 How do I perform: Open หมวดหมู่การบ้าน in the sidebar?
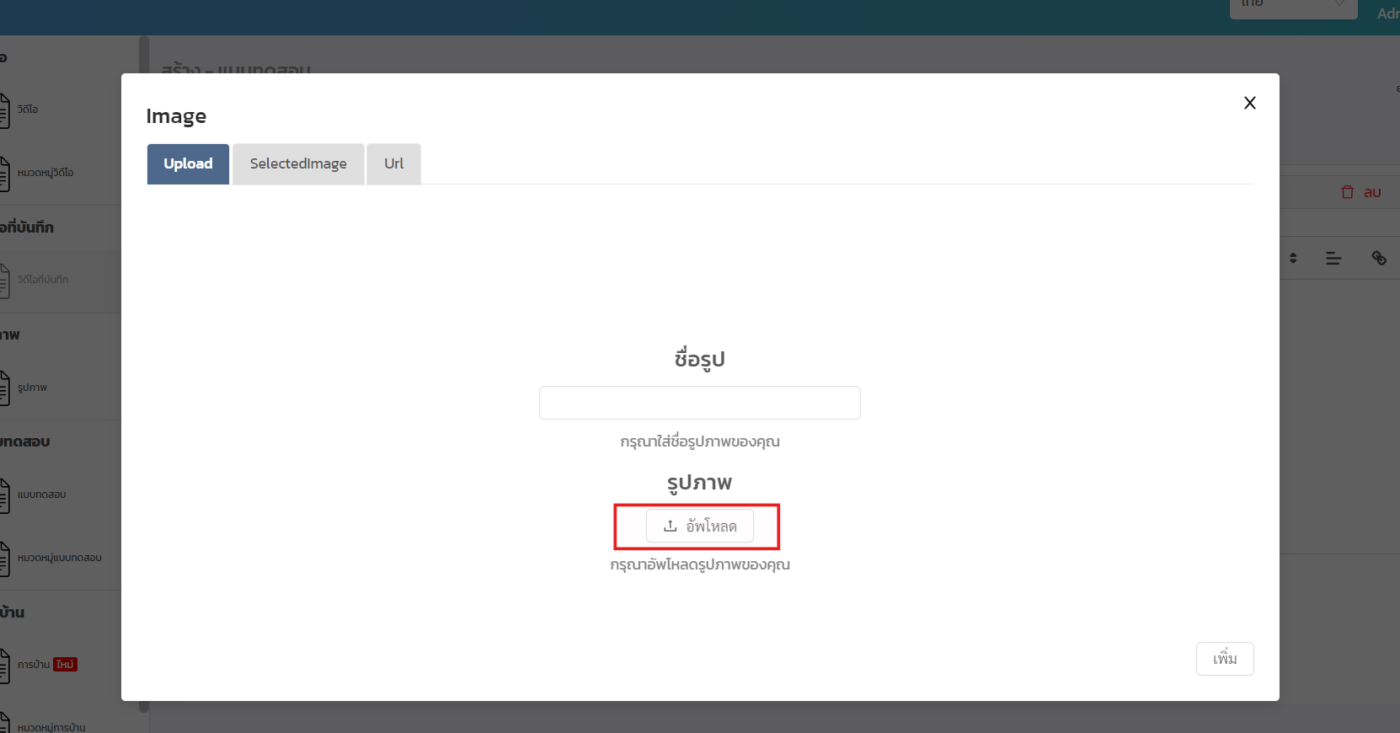(x=50, y=726)
